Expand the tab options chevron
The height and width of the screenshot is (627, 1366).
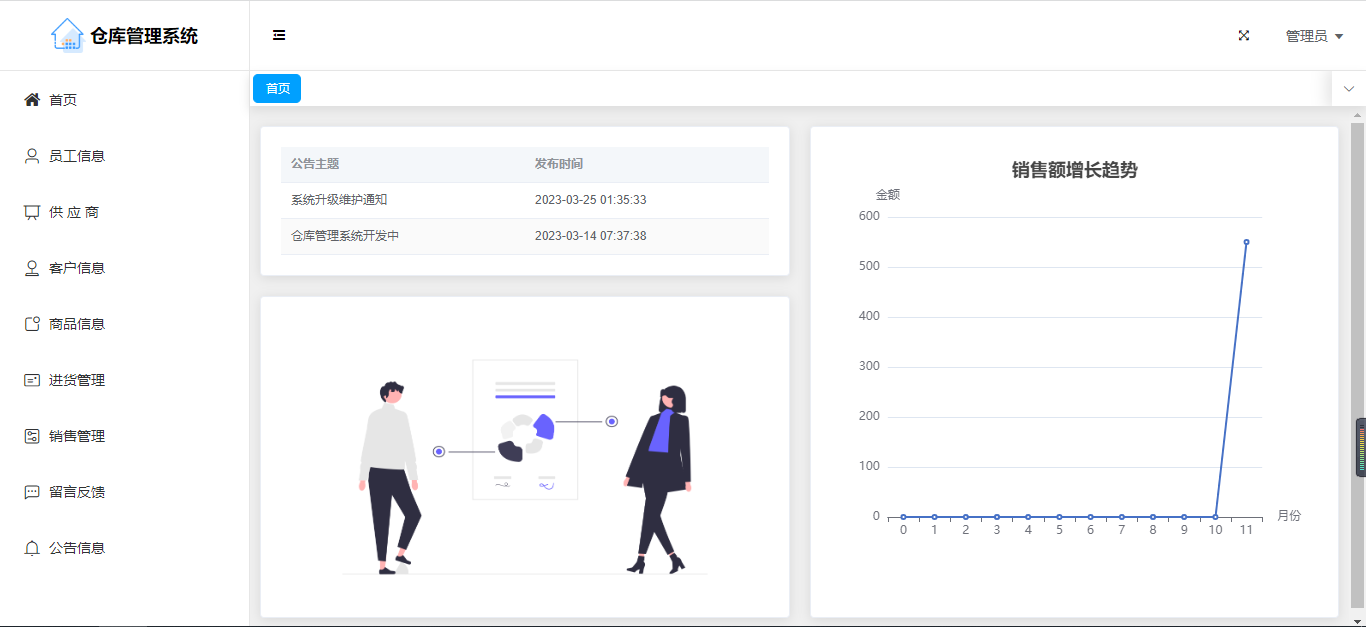point(1349,89)
